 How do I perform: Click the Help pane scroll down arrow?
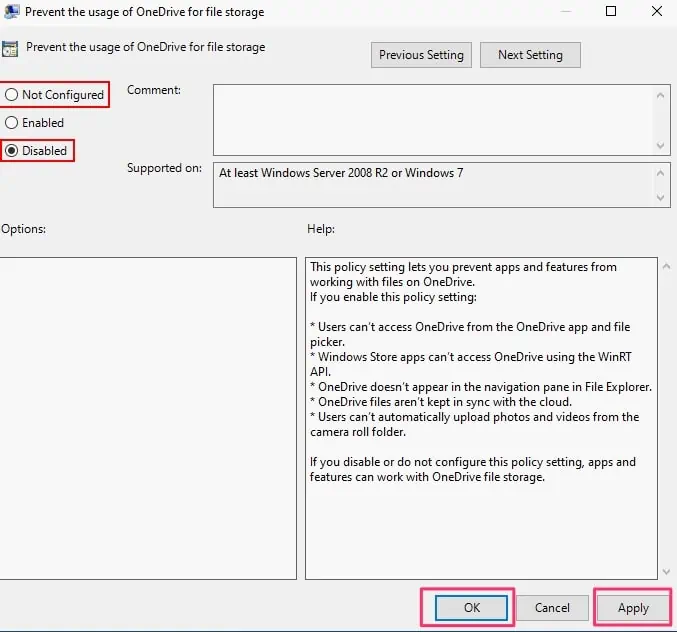(666, 572)
